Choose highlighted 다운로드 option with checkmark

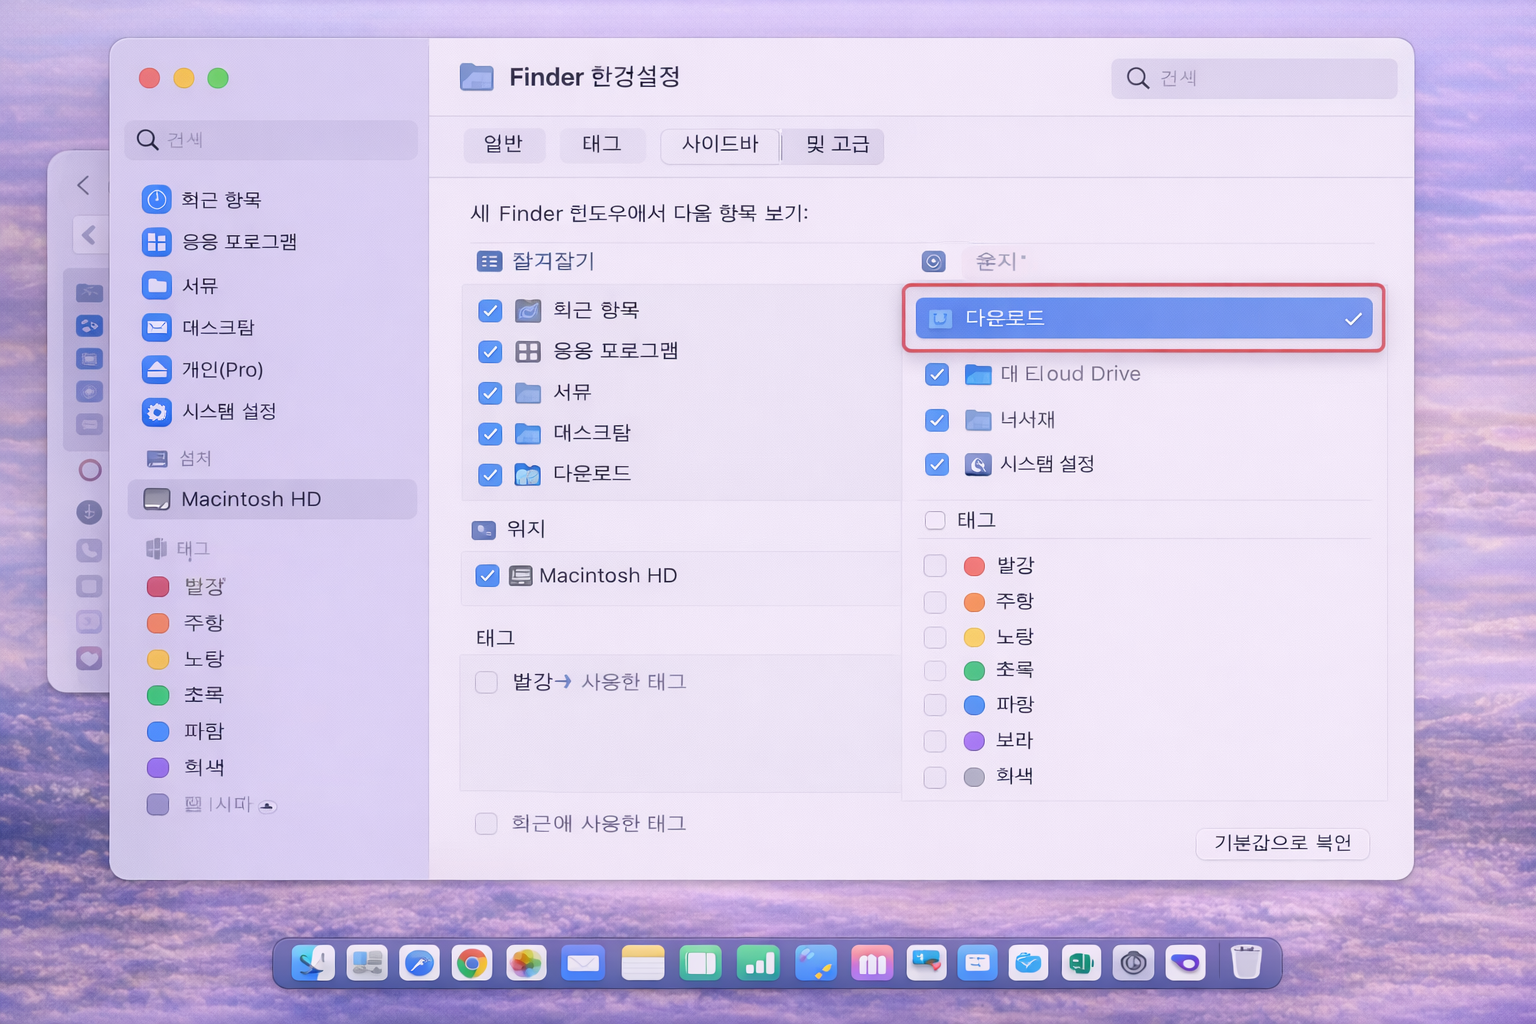(x=1144, y=318)
